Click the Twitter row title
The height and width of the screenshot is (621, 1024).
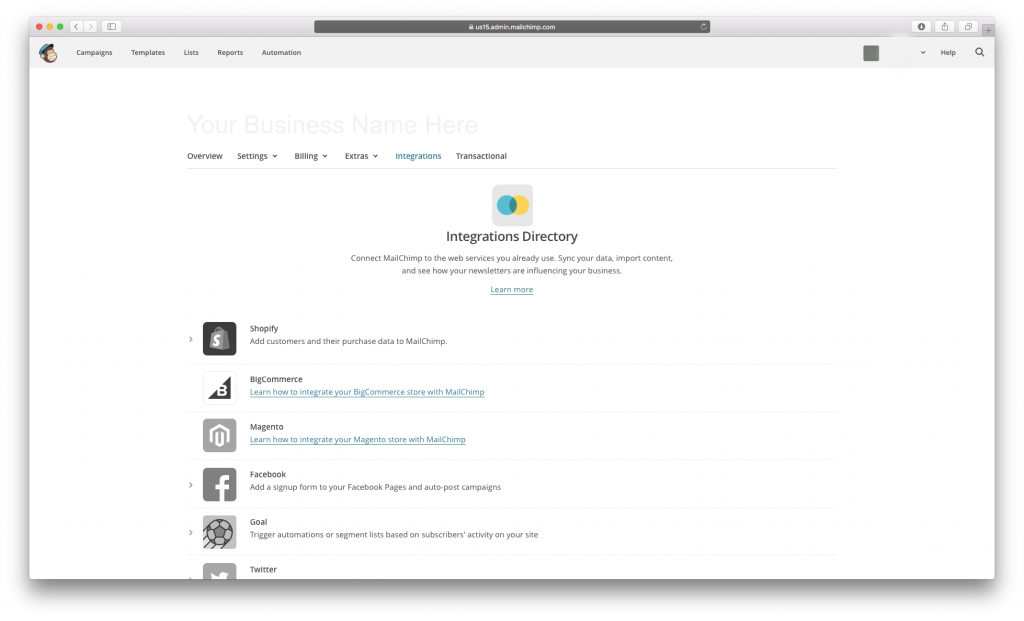(263, 569)
